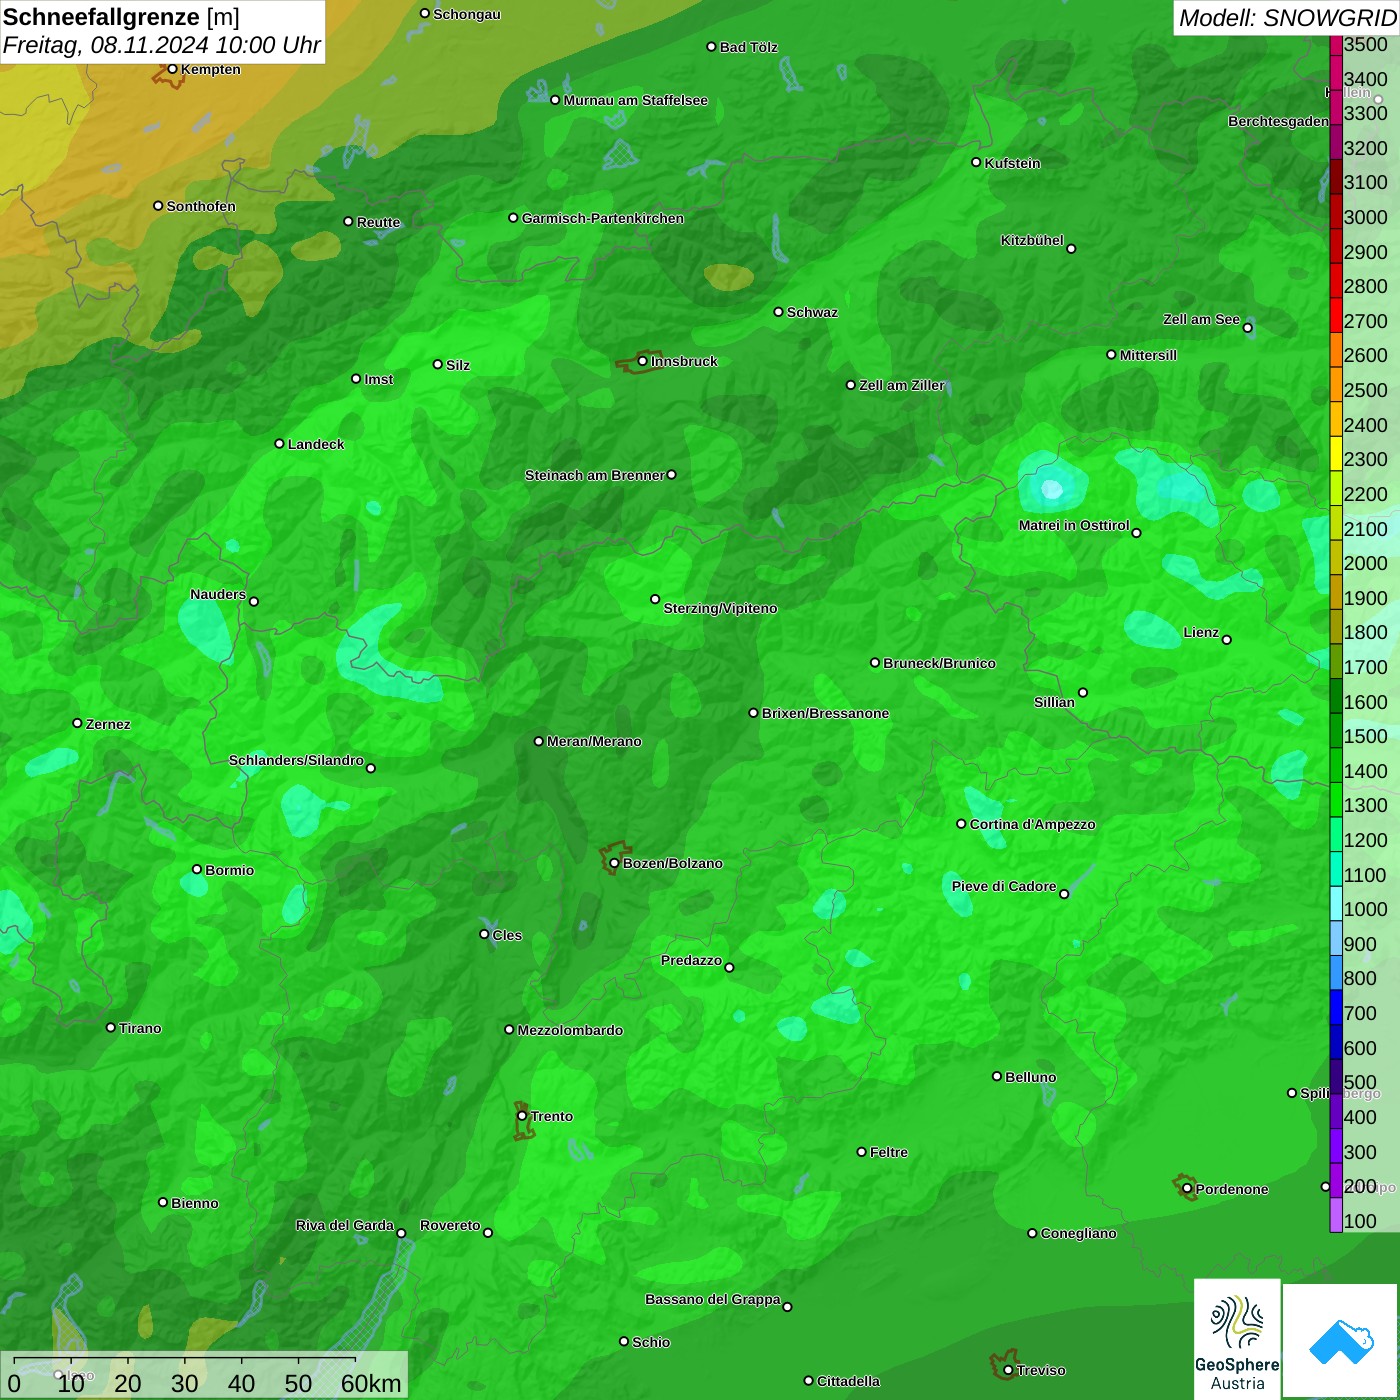Image resolution: width=1400 pixels, height=1400 pixels.
Task: Click the Cortina d'Ampezzo label
Action: pos(1033,824)
